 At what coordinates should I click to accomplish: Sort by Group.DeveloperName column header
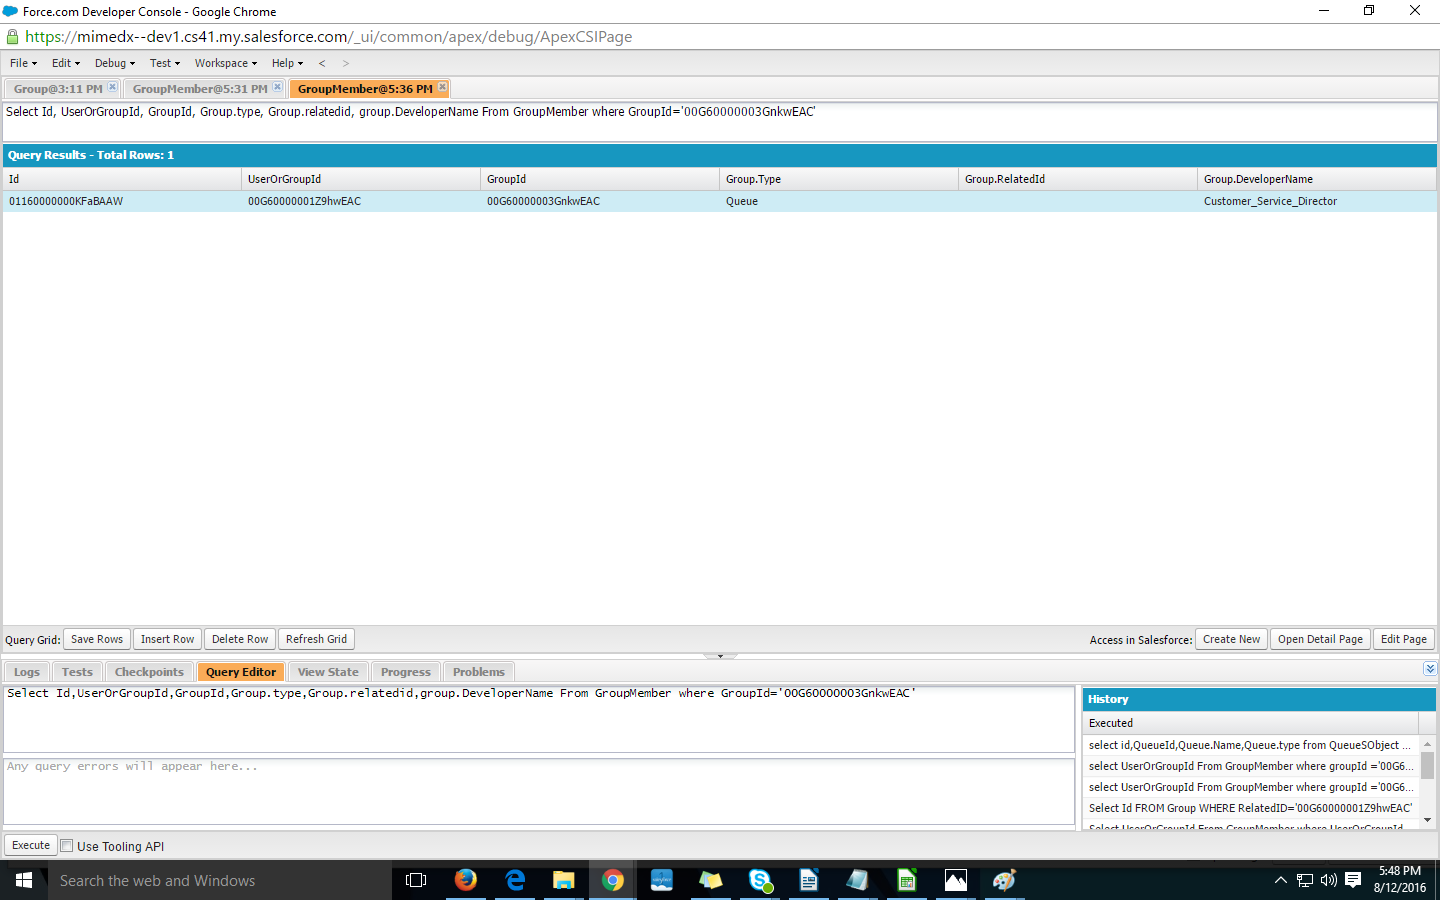(x=1316, y=179)
